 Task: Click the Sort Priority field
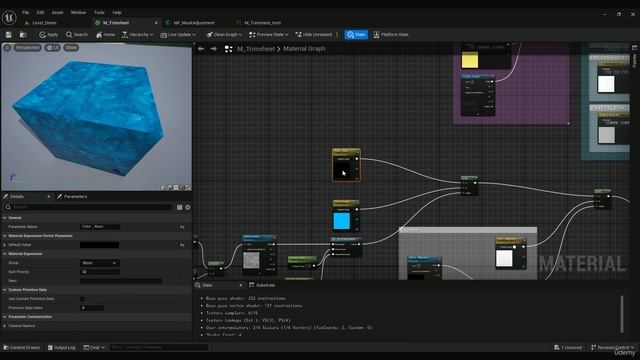(100, 272)
